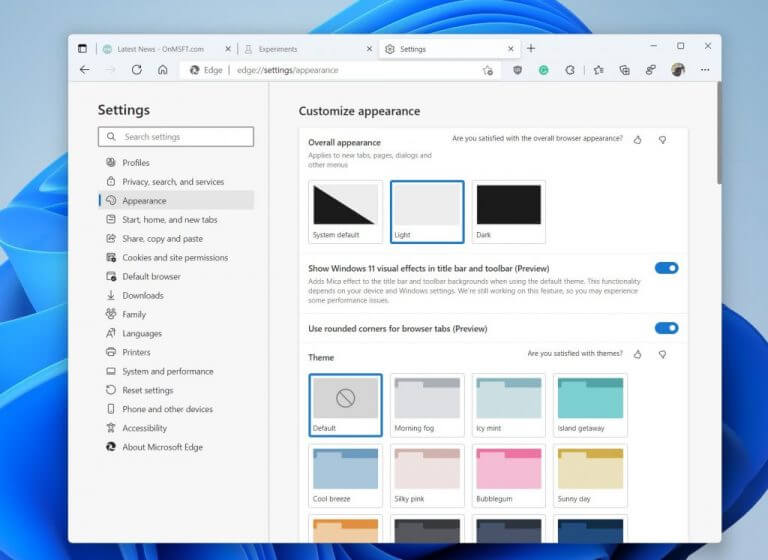This screenshot has height=560, width=768.
Task: Open Accessibility settings
Action: [x=176, y=428]
